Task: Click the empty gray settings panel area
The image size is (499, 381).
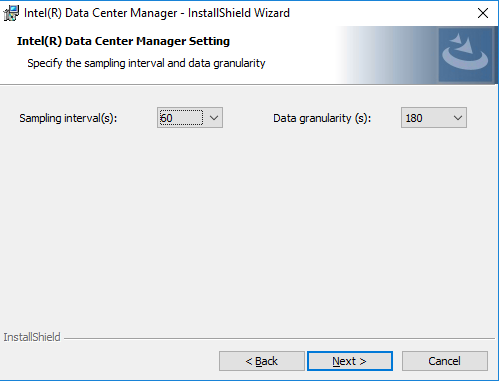Action: click(x=249, y=227)
